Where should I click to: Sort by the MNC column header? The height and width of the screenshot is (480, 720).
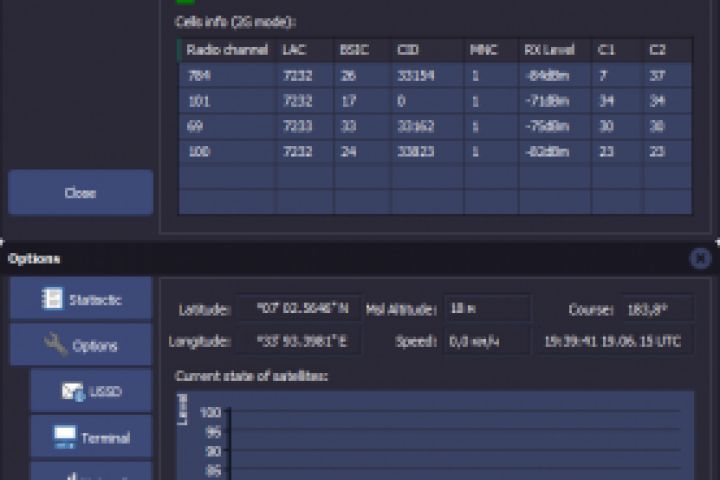point(491,50)
